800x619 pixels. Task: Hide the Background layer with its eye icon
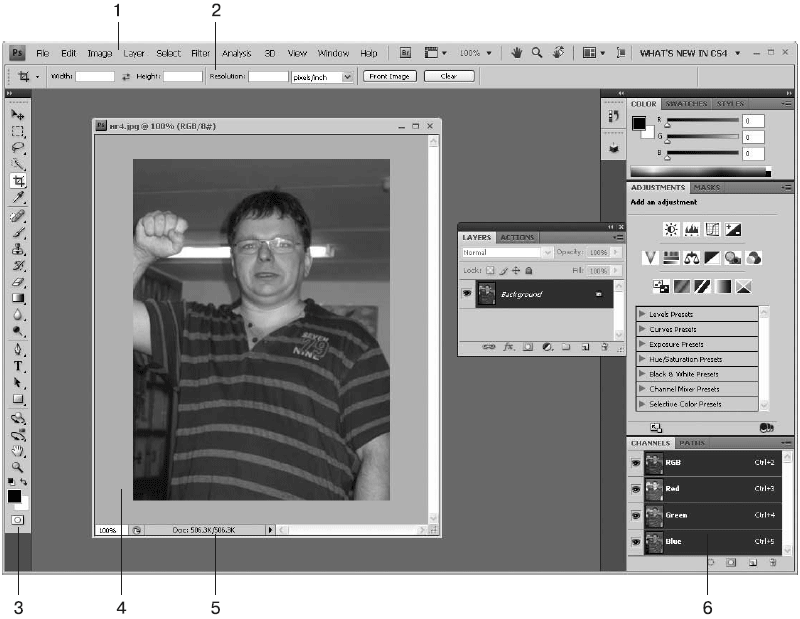coord(466,295)
